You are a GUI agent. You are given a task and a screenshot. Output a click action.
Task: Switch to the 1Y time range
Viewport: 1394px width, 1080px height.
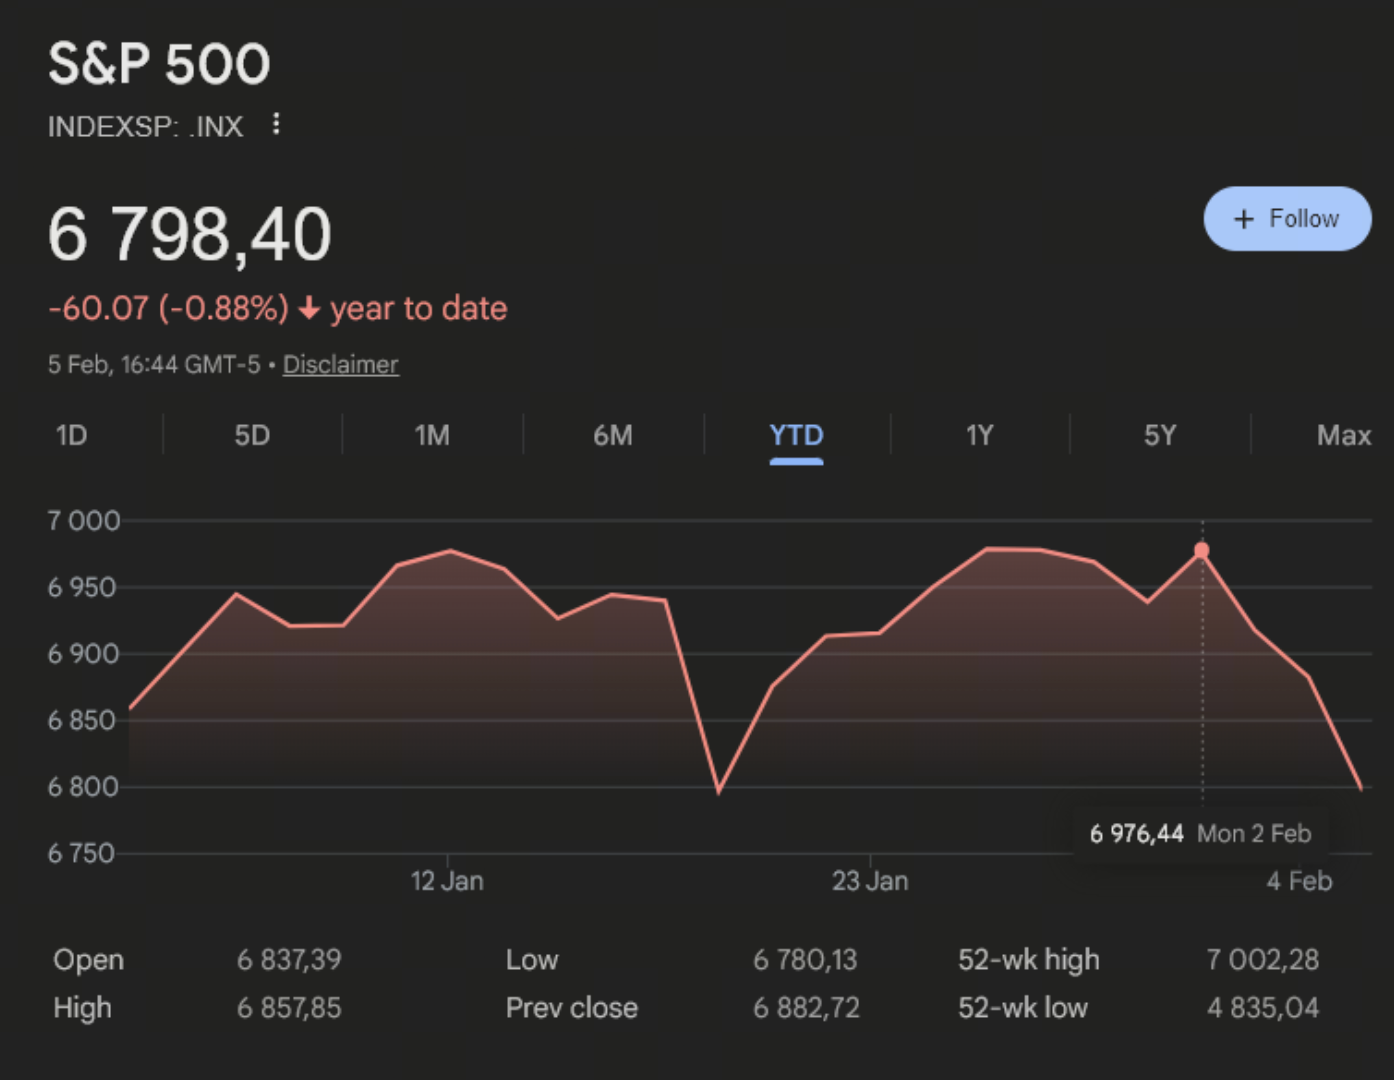coord(979,435)
